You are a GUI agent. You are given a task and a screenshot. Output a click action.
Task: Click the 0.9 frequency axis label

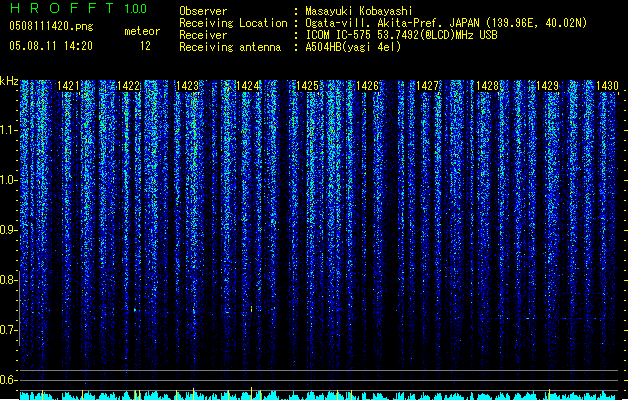8,230
